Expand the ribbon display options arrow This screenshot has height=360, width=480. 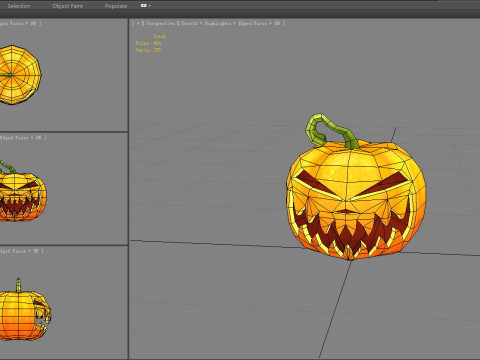pos(150,6)
